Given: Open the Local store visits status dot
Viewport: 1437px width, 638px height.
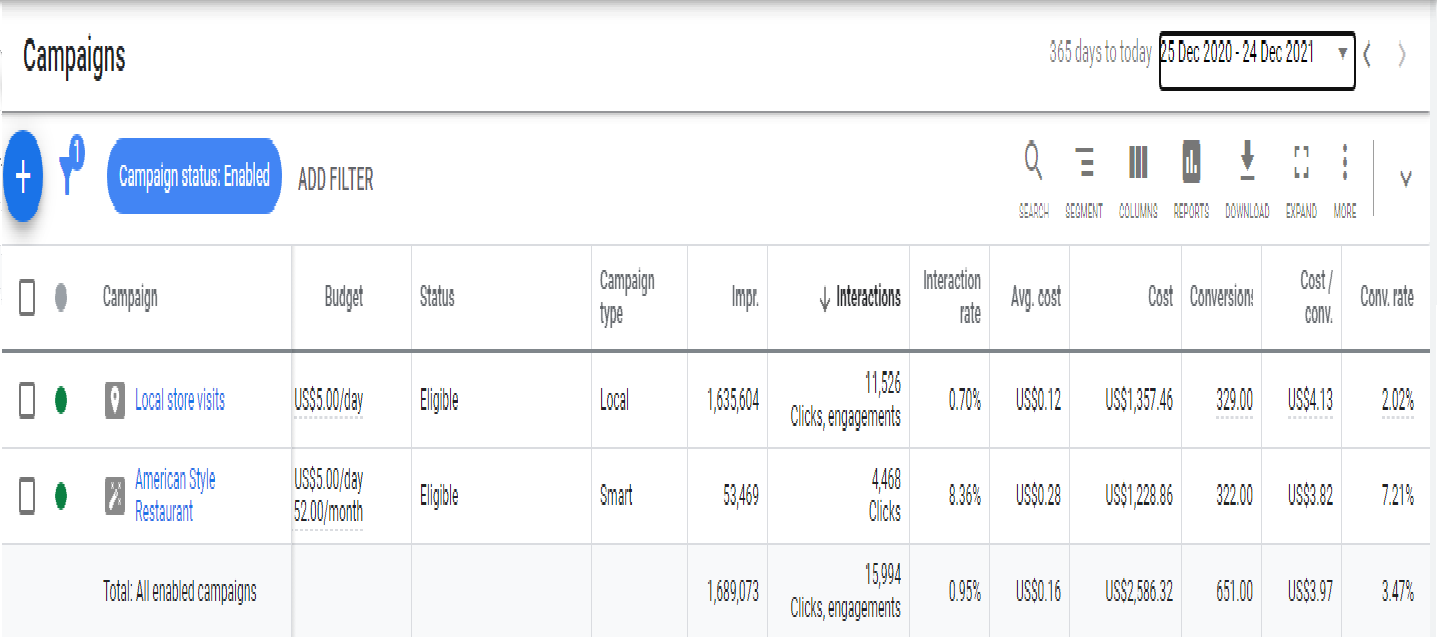Looking at the screenshot, I should click(61, 401).
